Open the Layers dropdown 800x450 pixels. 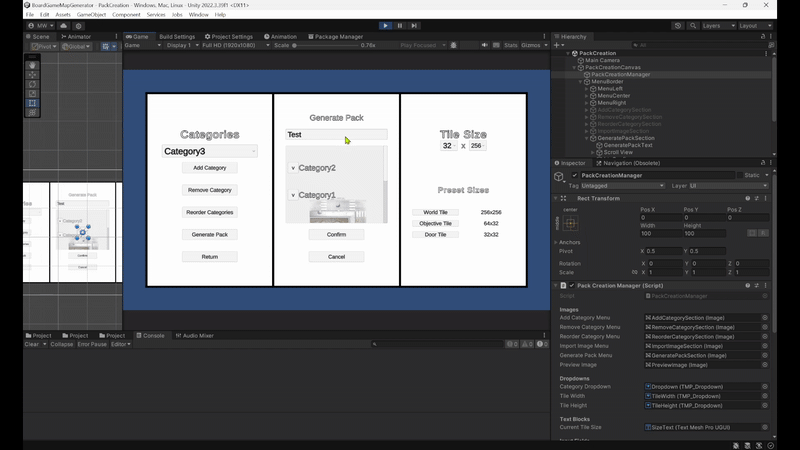pyautogui.click(x=716, y=26)
